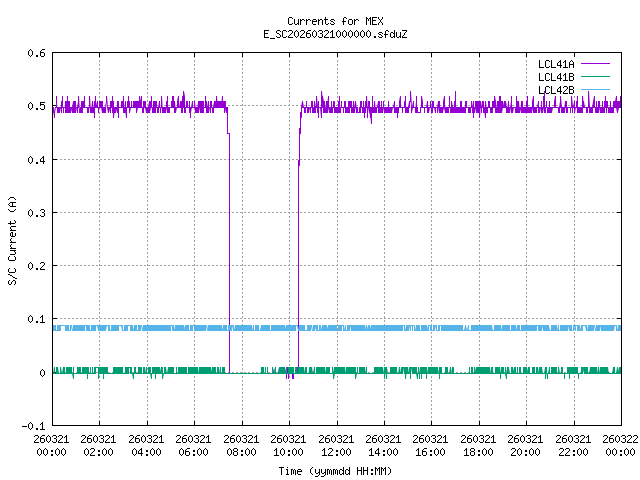Screen dimensions: 640x480
Task: Select the LCL41B legend entry text
Action: (x=555, y=77)
